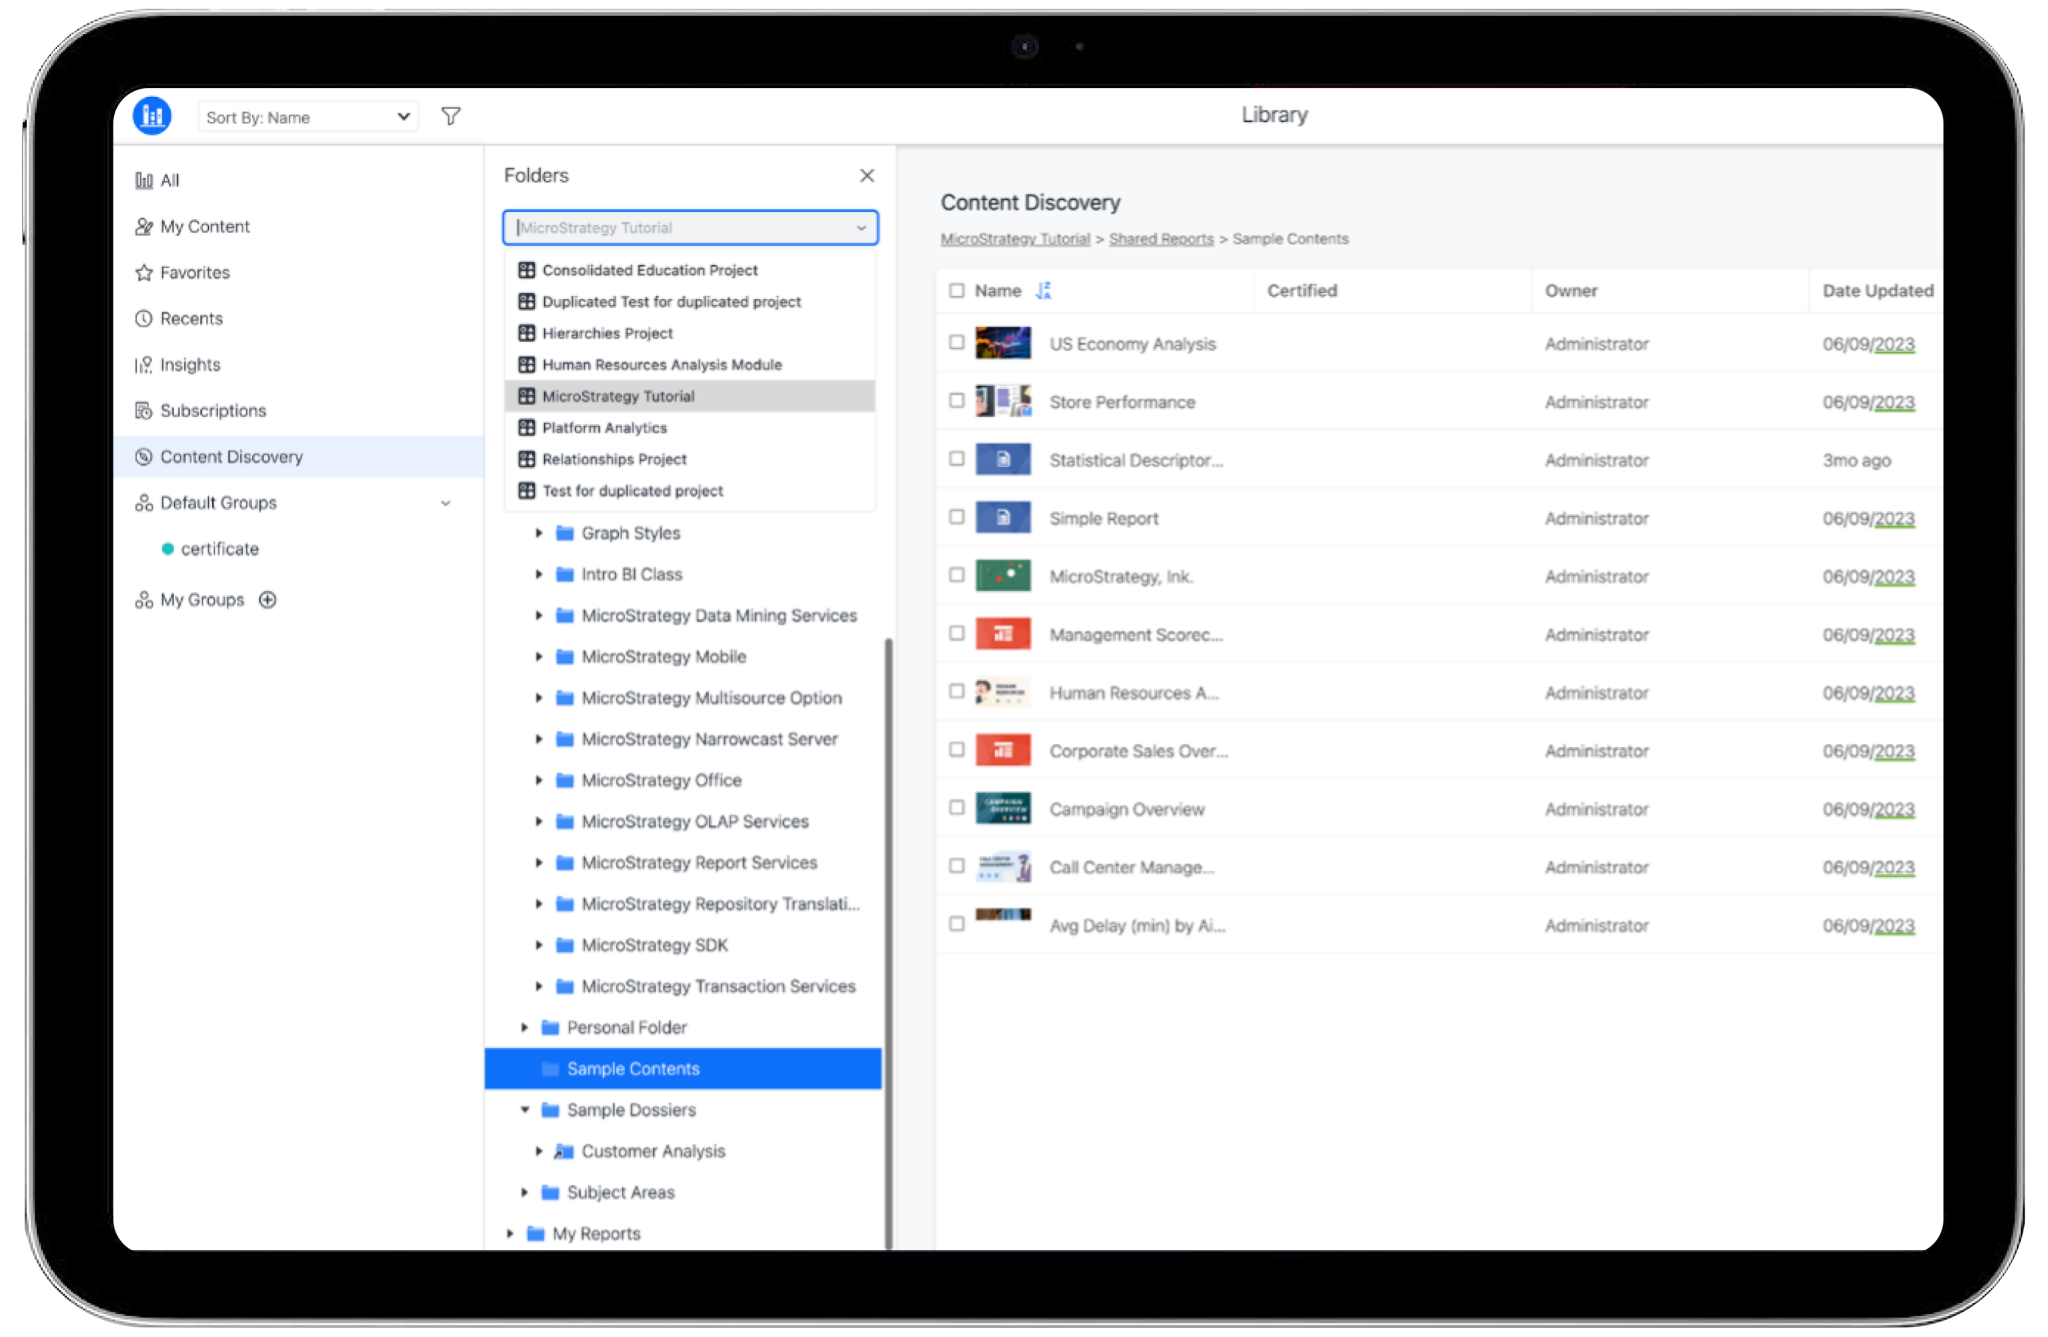Image resolution: width=2048 pixels, height=1337 pixels.
Task: Click the Store Performance thumbnail
Action: click(1002, 401)
